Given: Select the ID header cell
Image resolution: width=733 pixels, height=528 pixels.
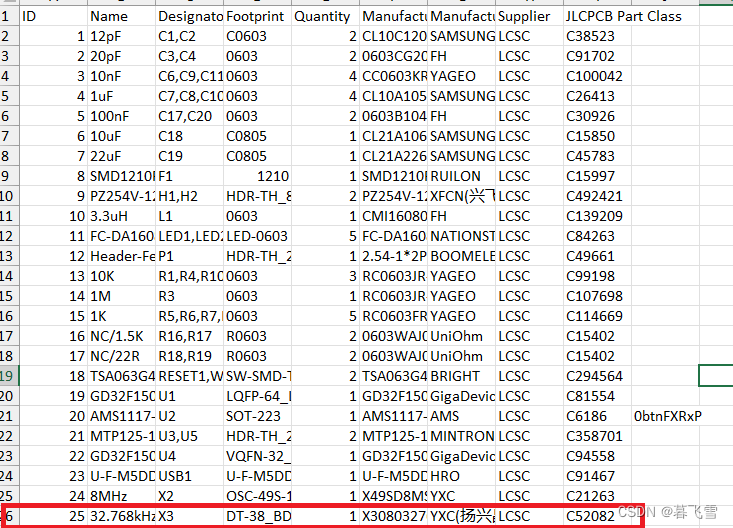Looking at the screenshot, I should coord(53,16).
